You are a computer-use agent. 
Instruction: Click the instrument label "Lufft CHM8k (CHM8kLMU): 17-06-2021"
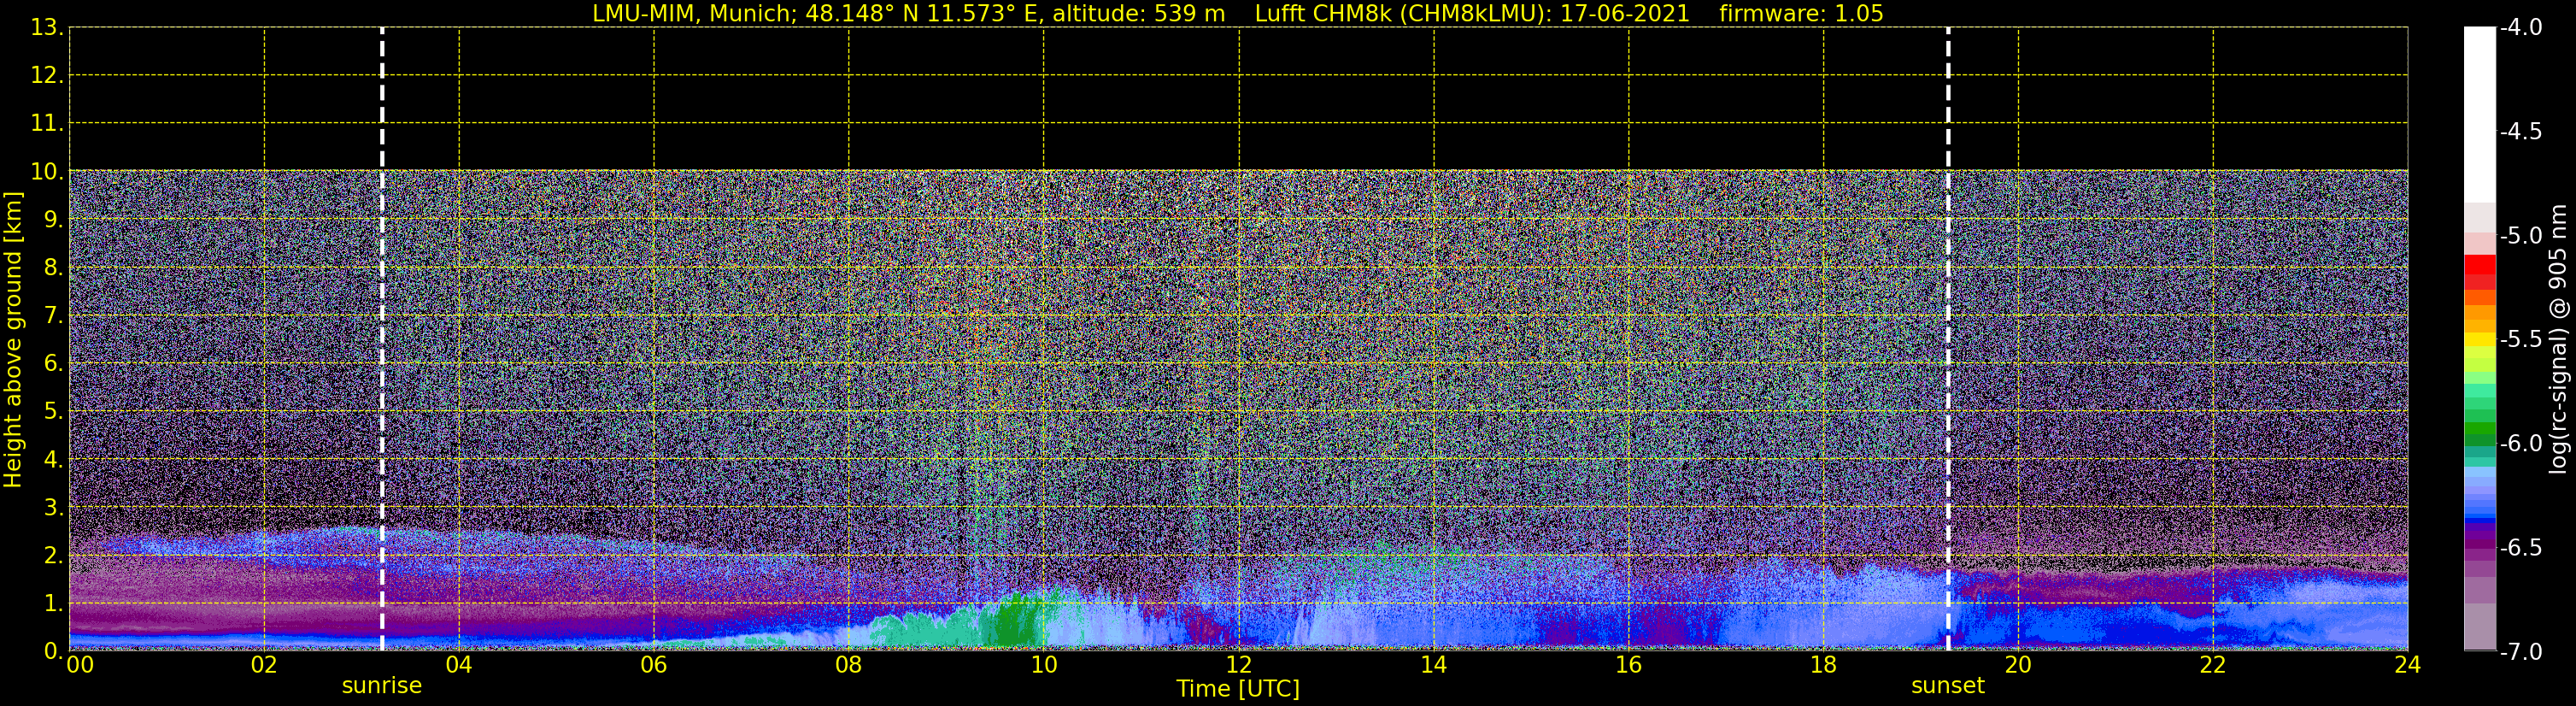[x=1472, y=14]
